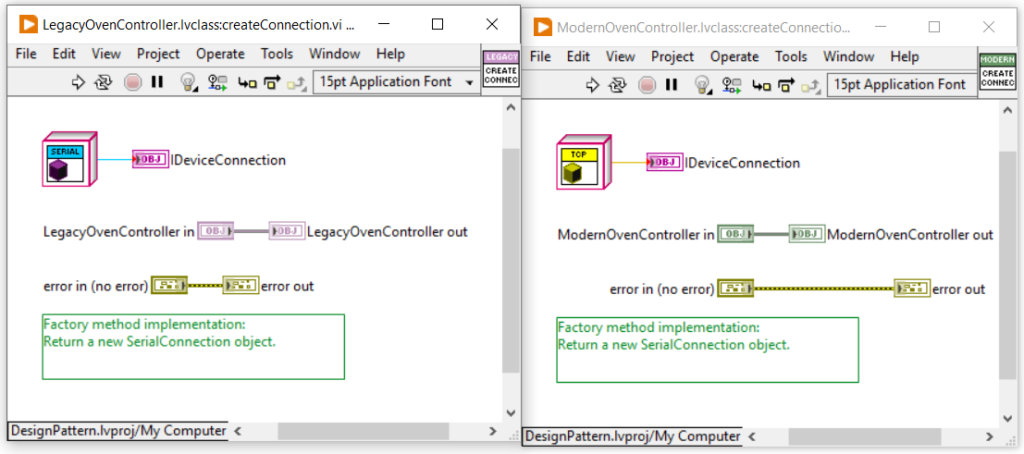Click the LEGACY CREATE CONNEC VI icon

click(501, 69)
